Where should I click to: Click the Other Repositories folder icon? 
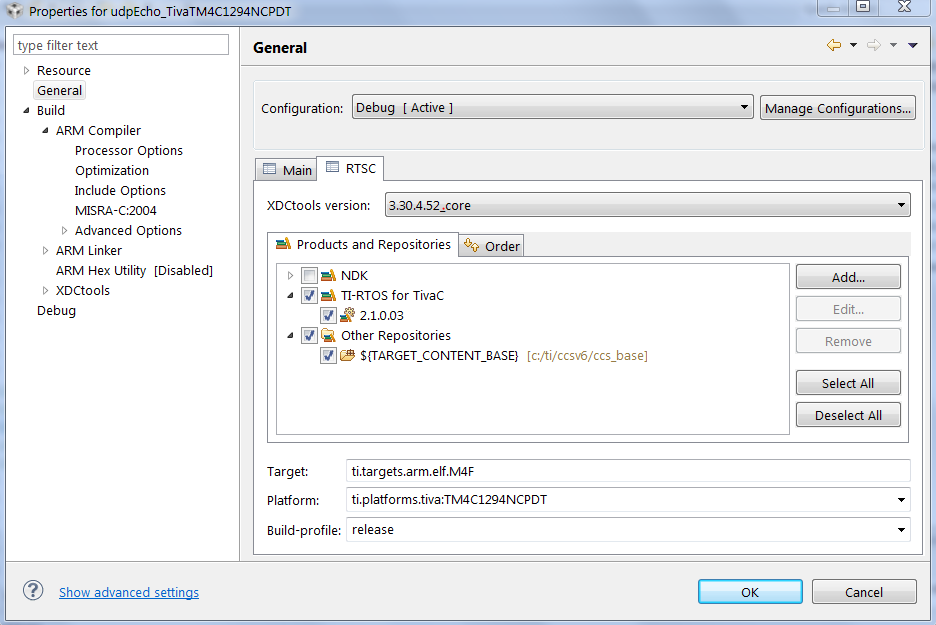point(328,335)
